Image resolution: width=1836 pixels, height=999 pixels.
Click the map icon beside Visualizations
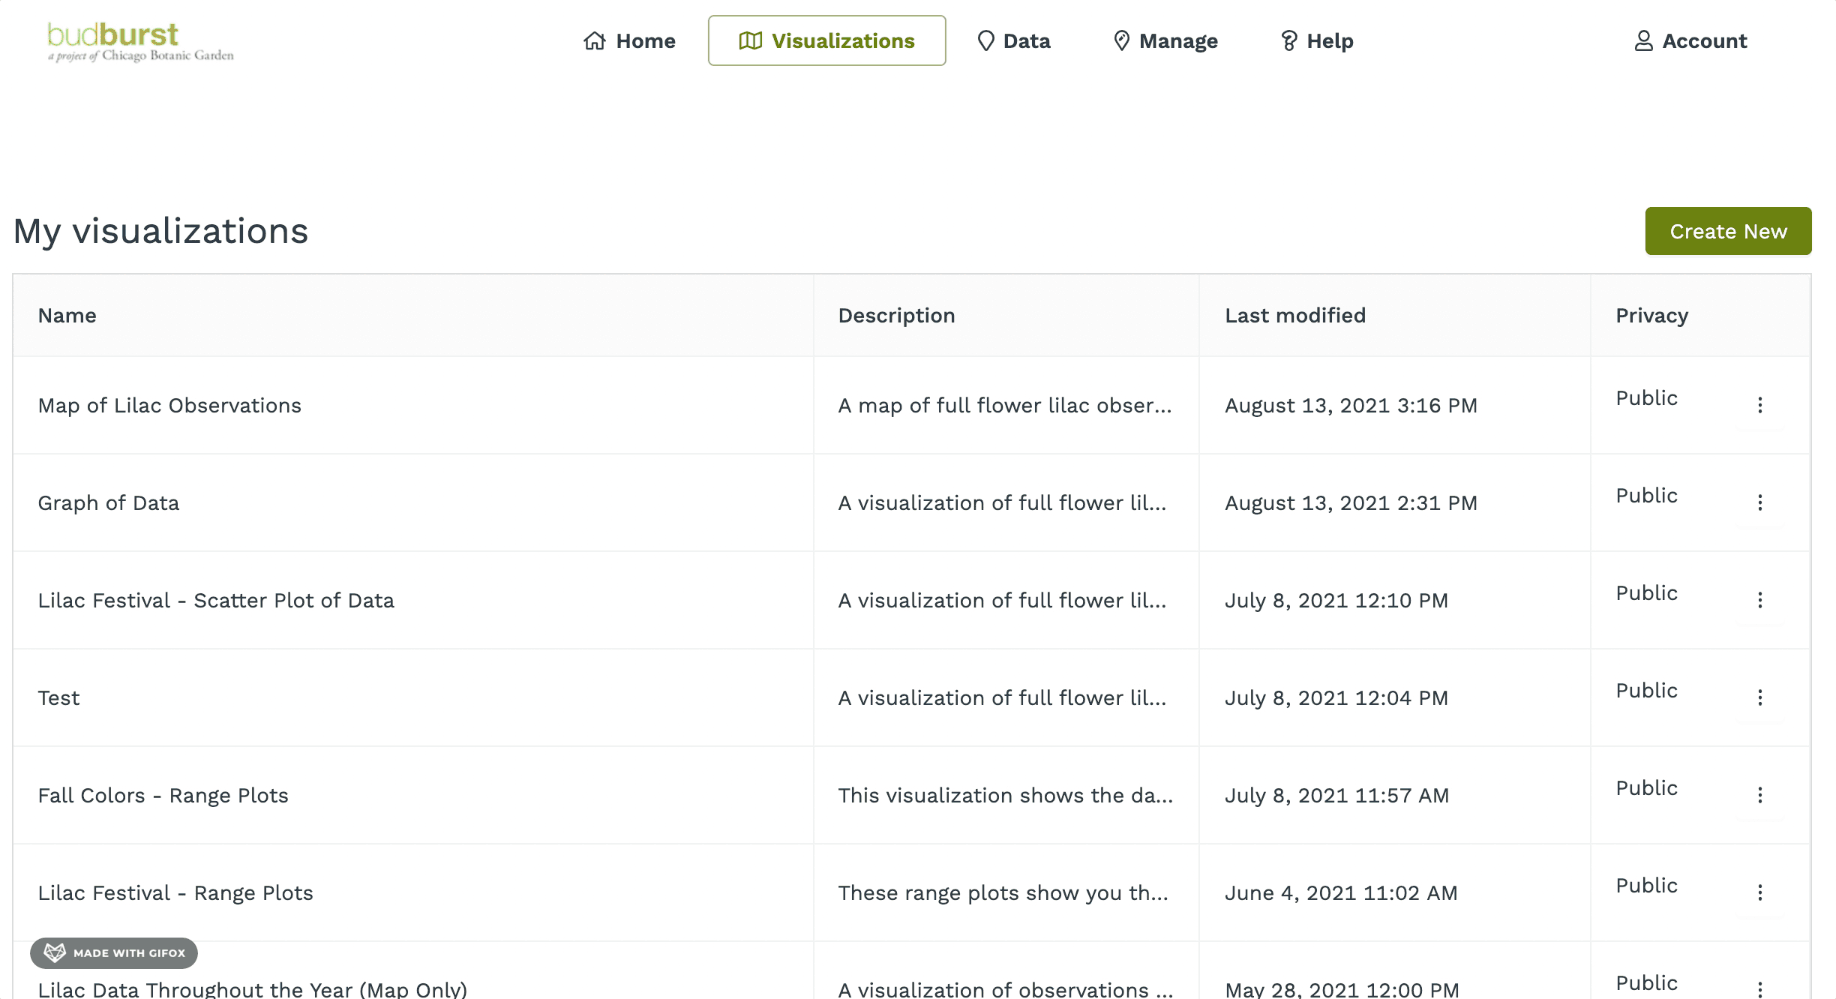(x=750, y=41)
